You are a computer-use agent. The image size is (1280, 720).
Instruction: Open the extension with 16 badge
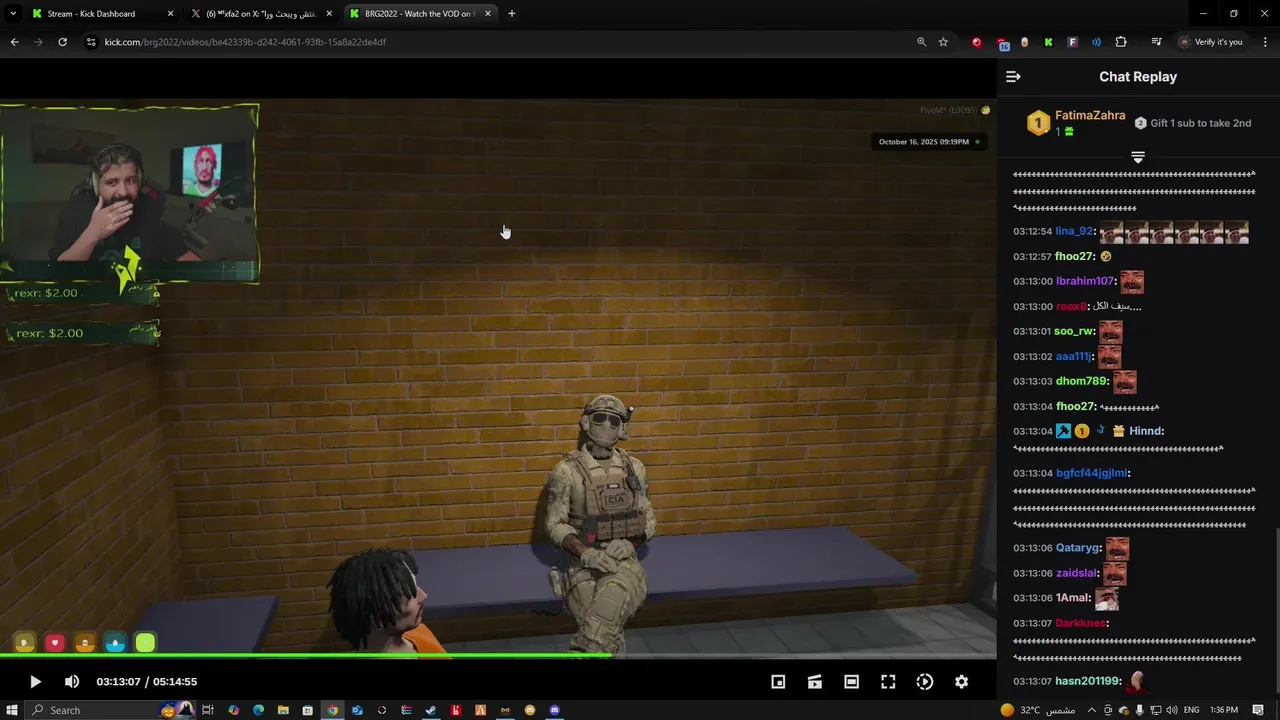(1002, 43)
